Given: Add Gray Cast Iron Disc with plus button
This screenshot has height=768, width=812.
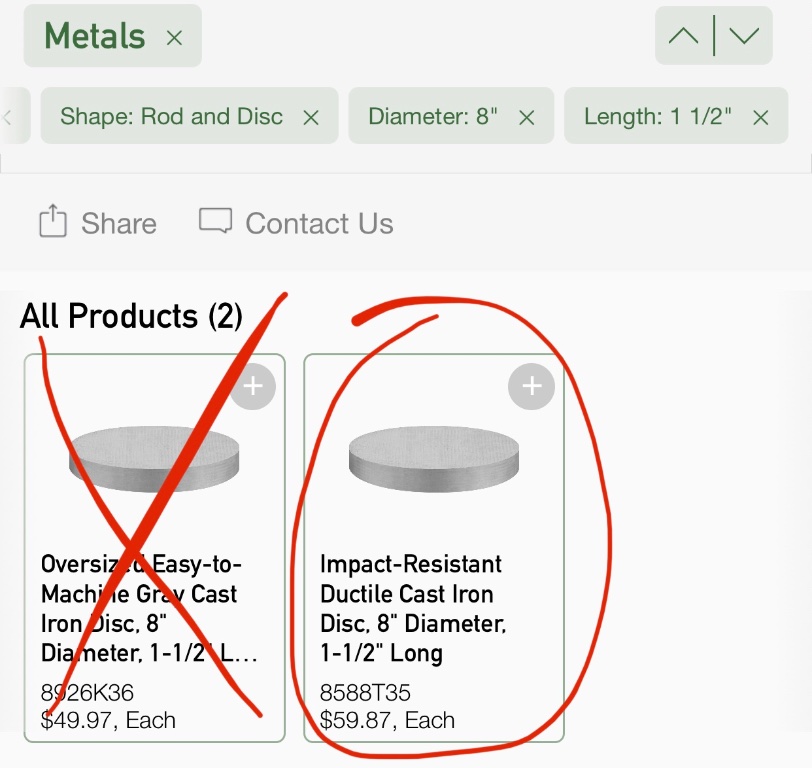Looking at the screenshot, I should pos(253,387).
